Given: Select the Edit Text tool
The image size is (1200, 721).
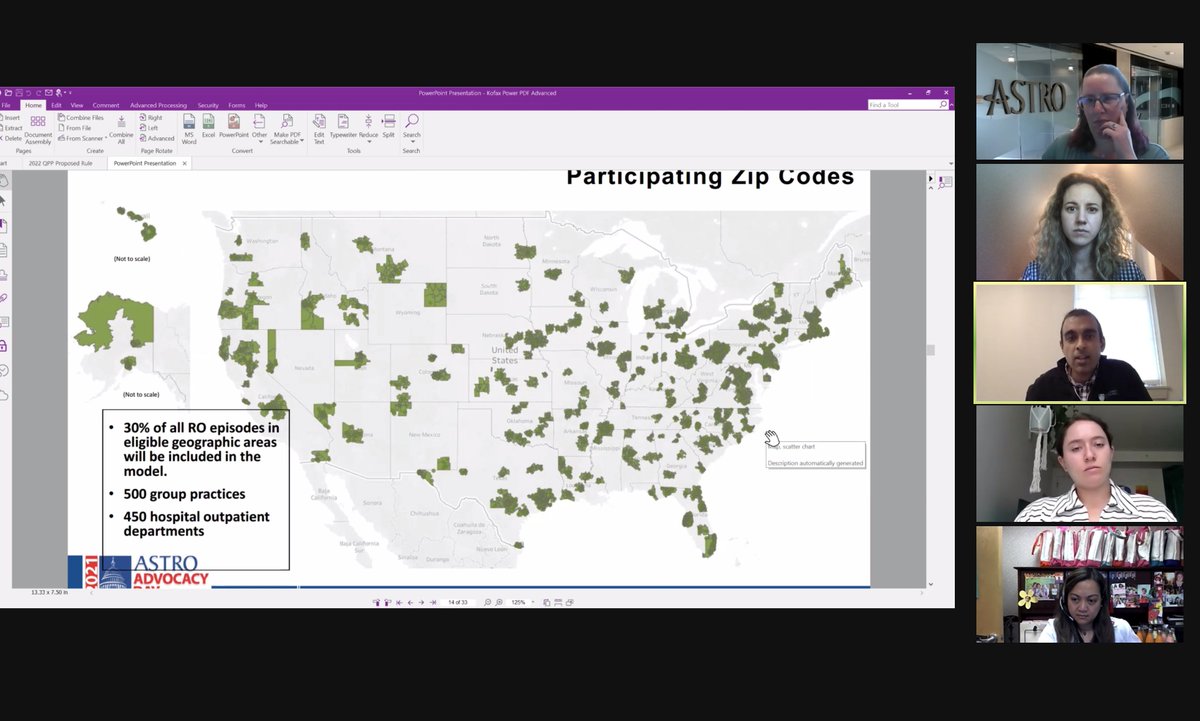Looking at the screenshot, I should [319, 129].
